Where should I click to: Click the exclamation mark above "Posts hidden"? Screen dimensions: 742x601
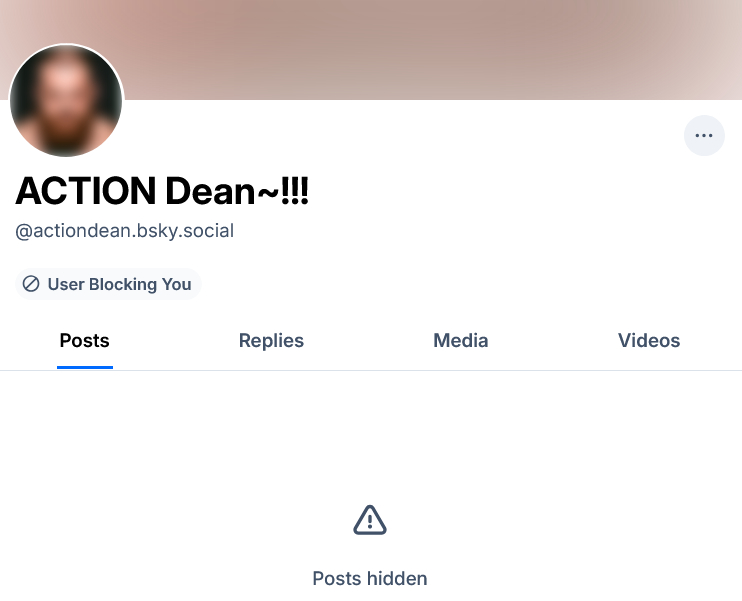370,520
